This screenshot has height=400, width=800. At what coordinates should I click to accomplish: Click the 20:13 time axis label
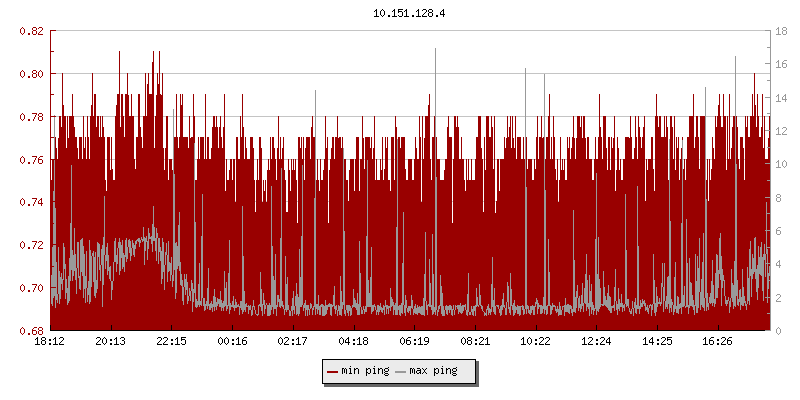(x=111, y=341)
